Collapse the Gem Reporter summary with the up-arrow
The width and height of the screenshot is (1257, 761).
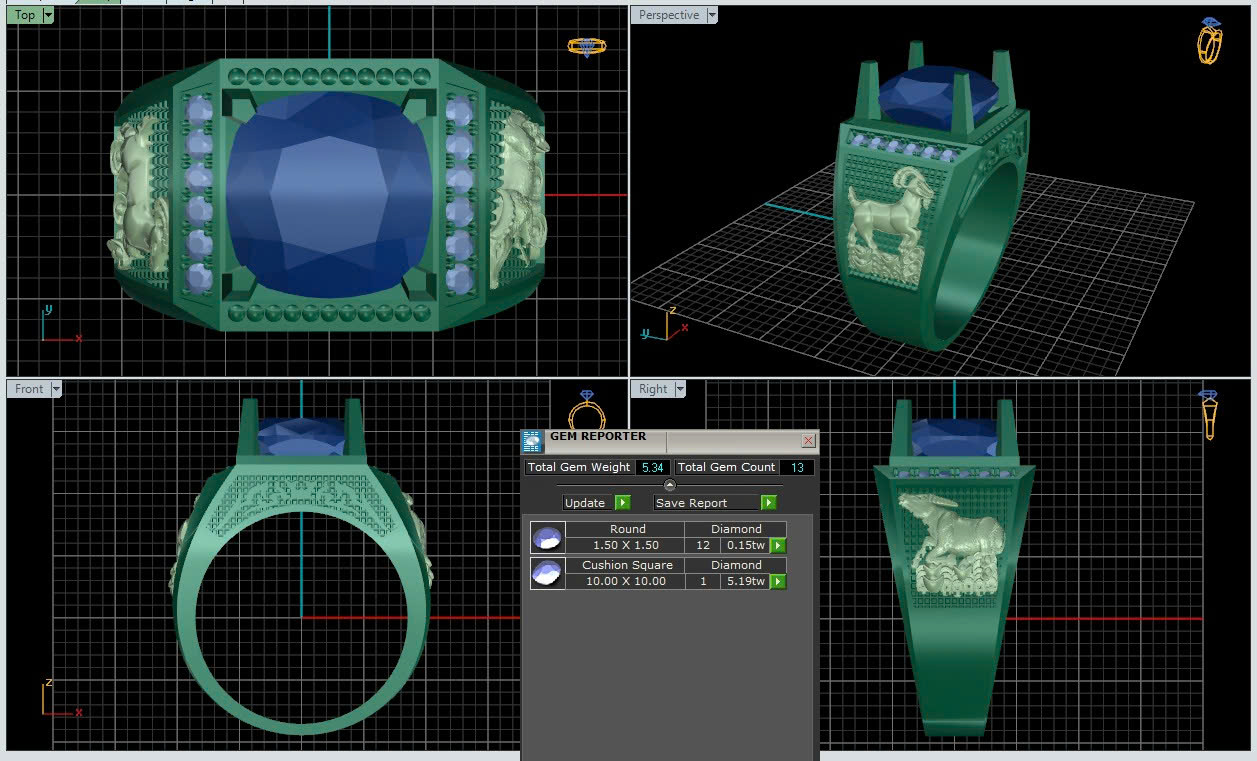click(x=670, y=485)
